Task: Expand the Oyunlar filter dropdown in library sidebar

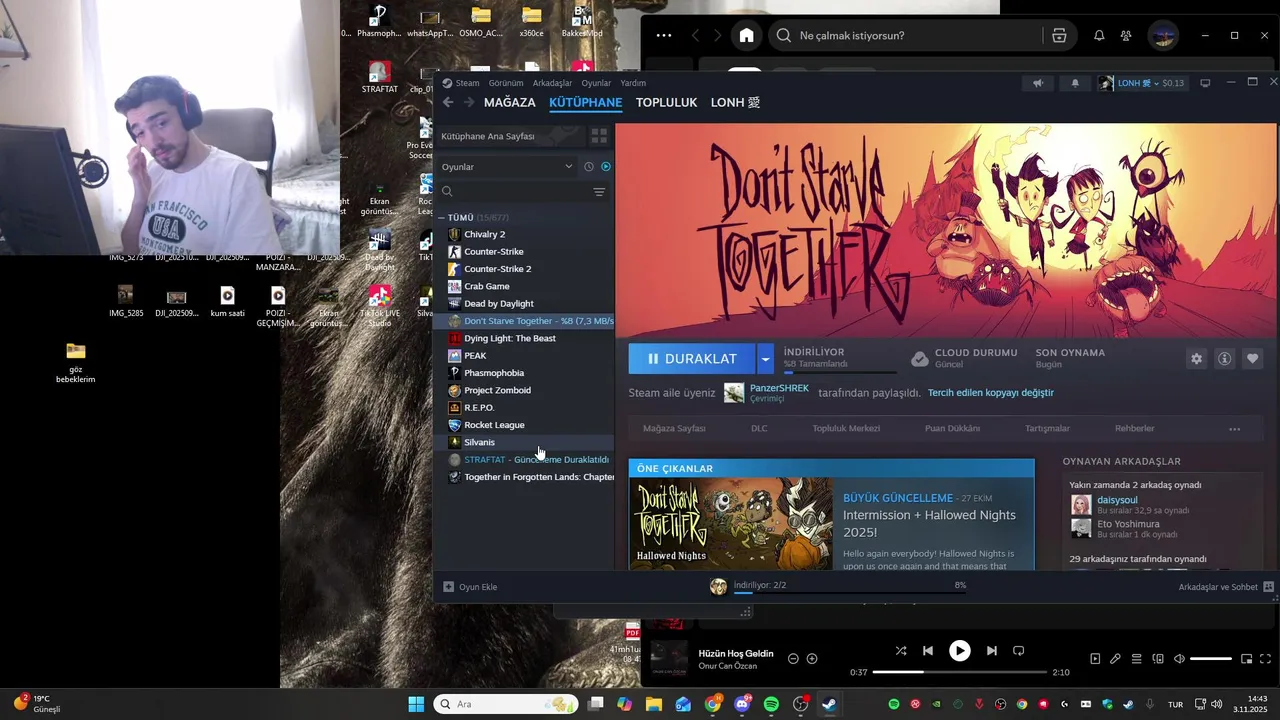Action: (507, 166)
